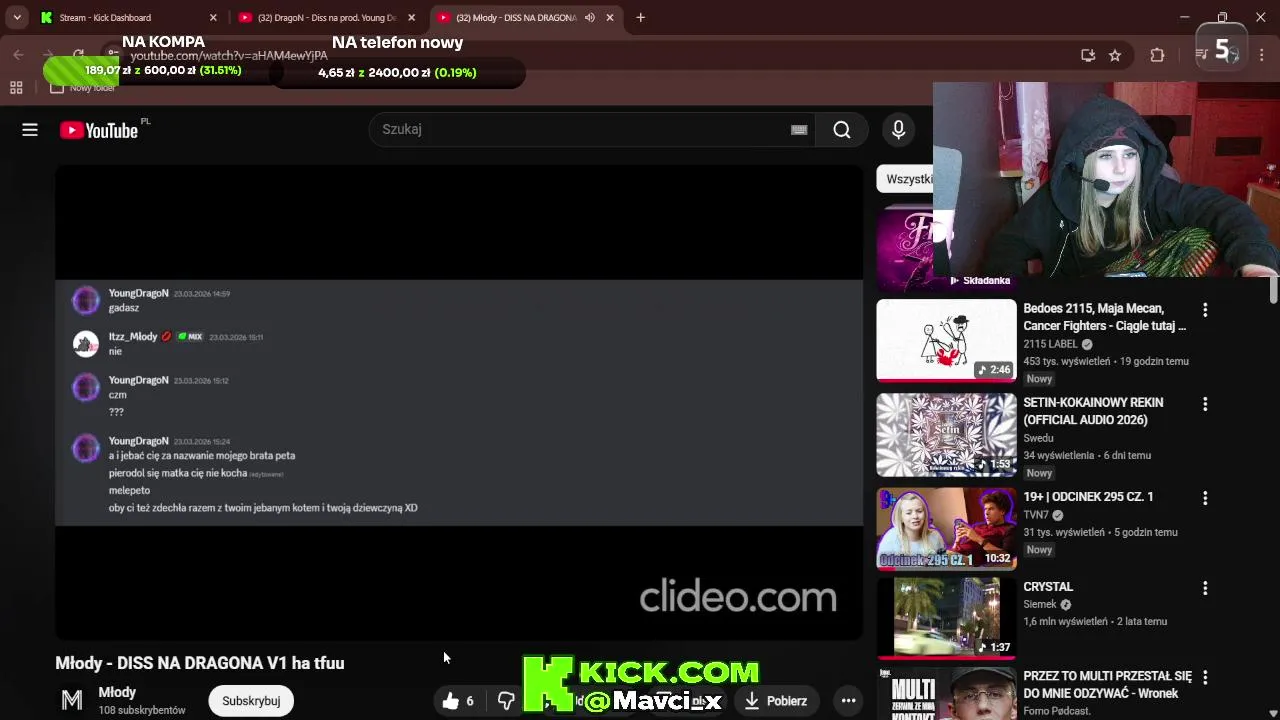Open new browser tab with plus
This screenshot has width=1280, height=720.
tap(640, 17)
